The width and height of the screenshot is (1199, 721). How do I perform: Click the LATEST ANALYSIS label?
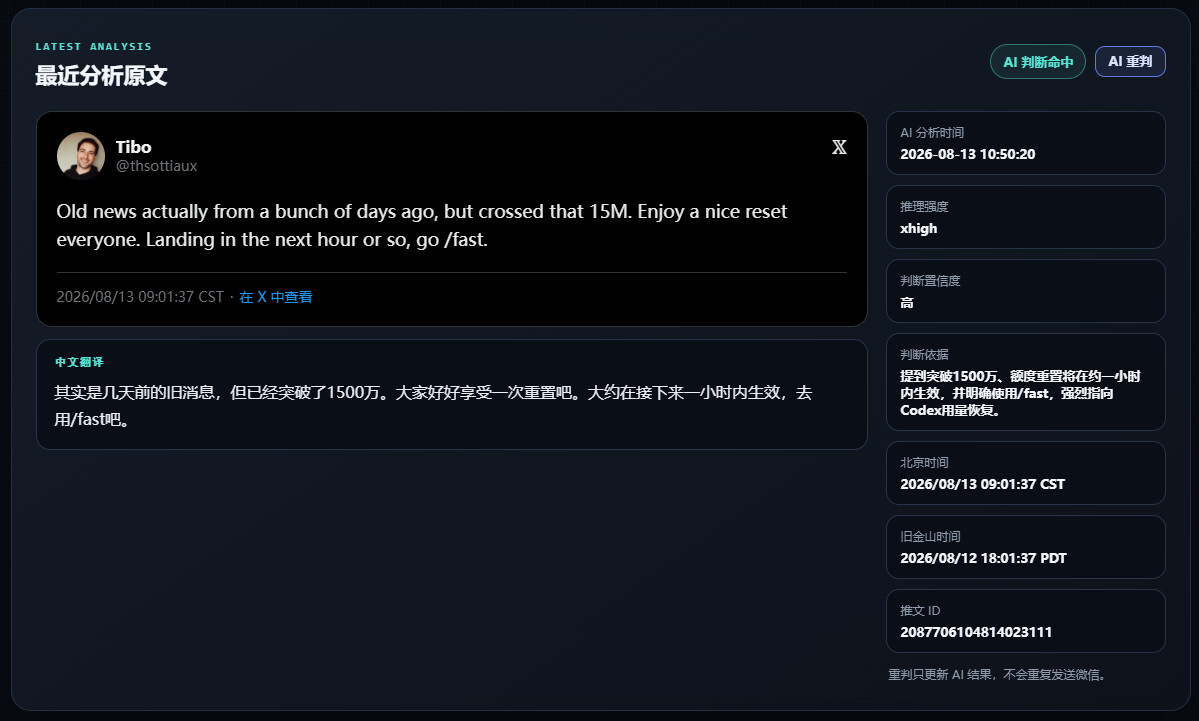[x=93, y=47]
